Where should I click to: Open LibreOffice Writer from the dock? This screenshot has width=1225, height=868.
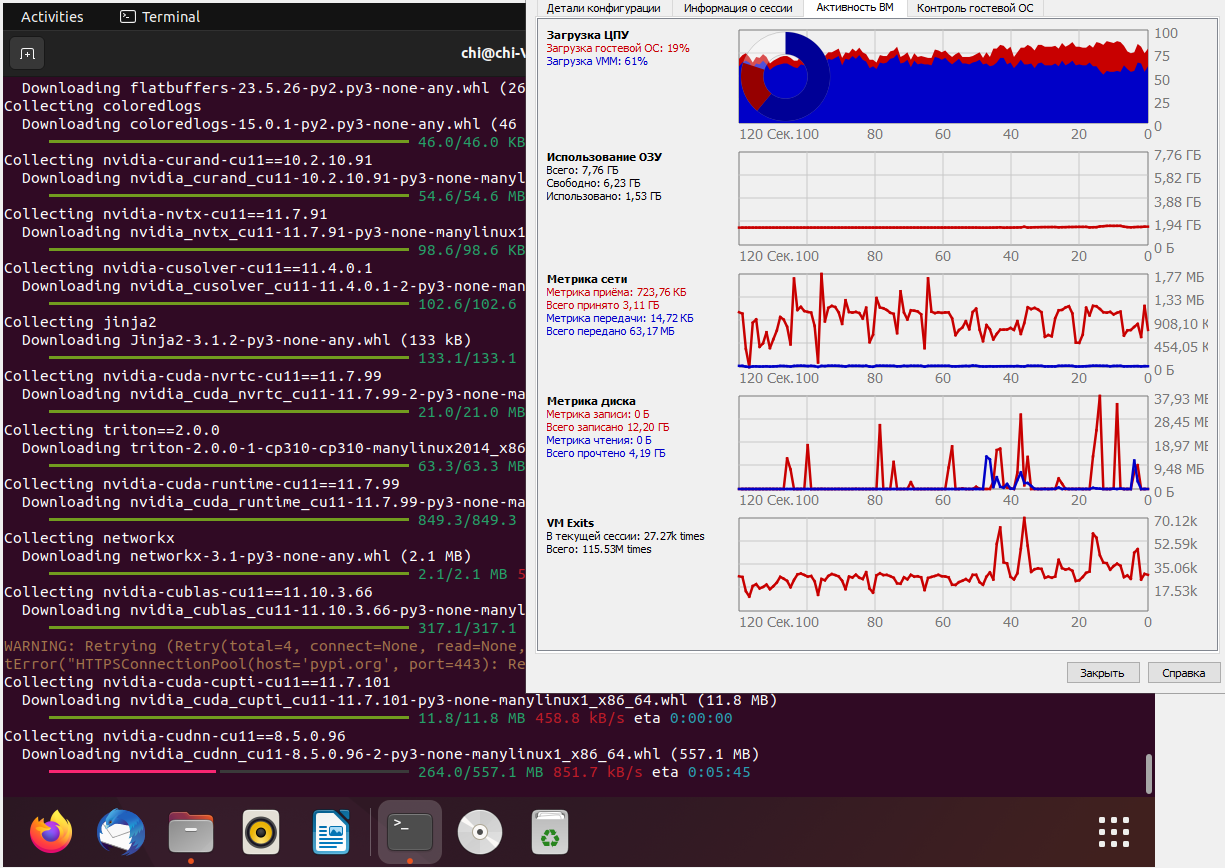click(x=330, y=832)
